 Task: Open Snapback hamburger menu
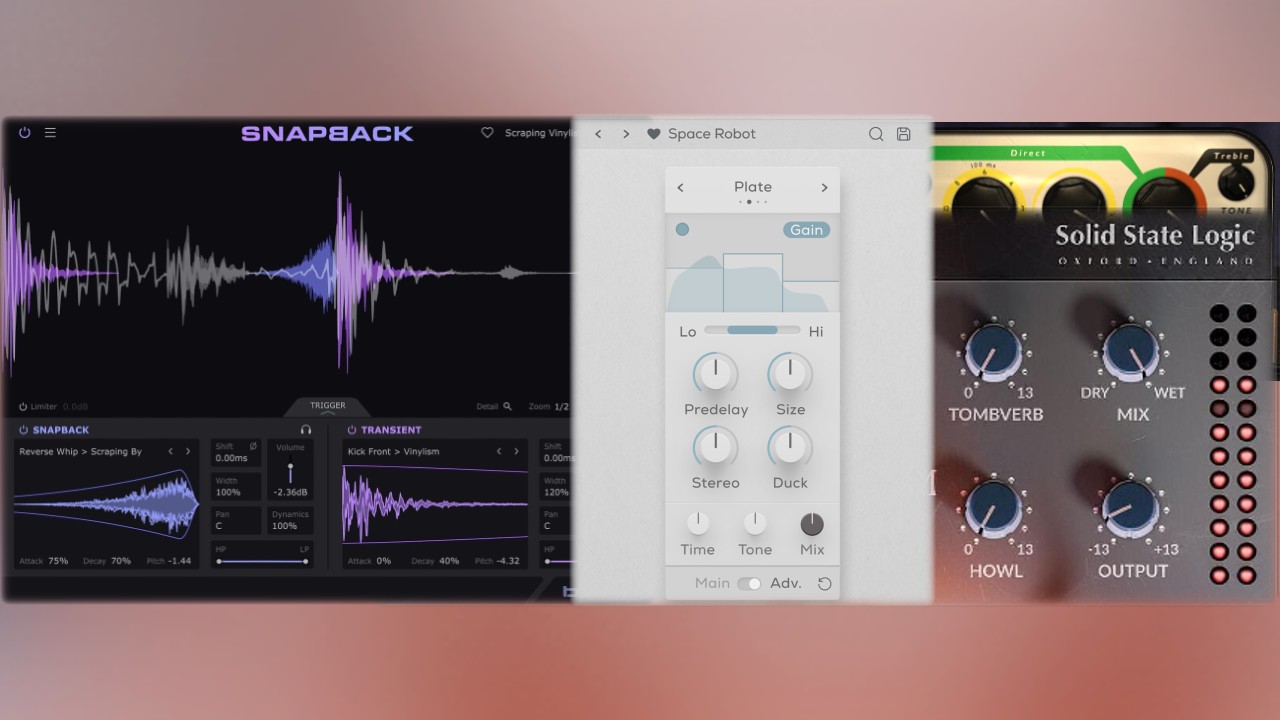click(x=50, y=132)
